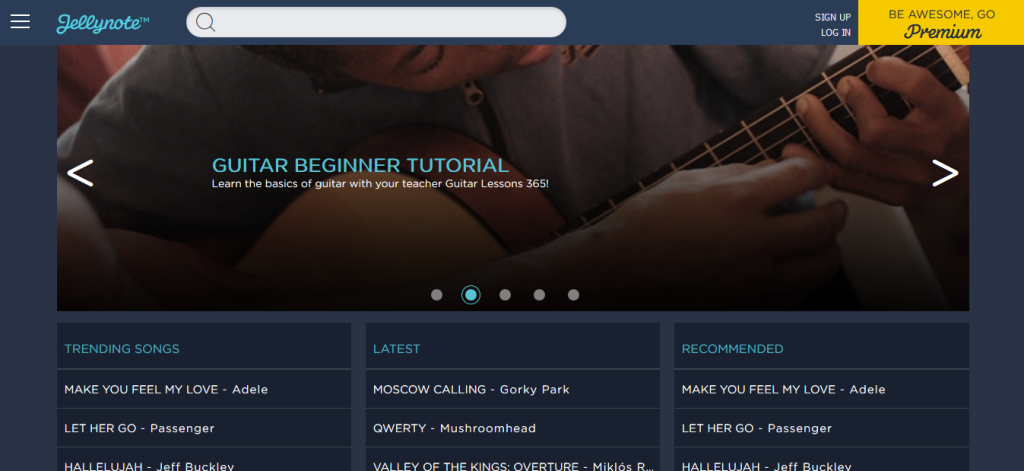This screenshot has width=1024, height=471.
Task: Select the active second carousel dot
Action: tap(471, 295)
